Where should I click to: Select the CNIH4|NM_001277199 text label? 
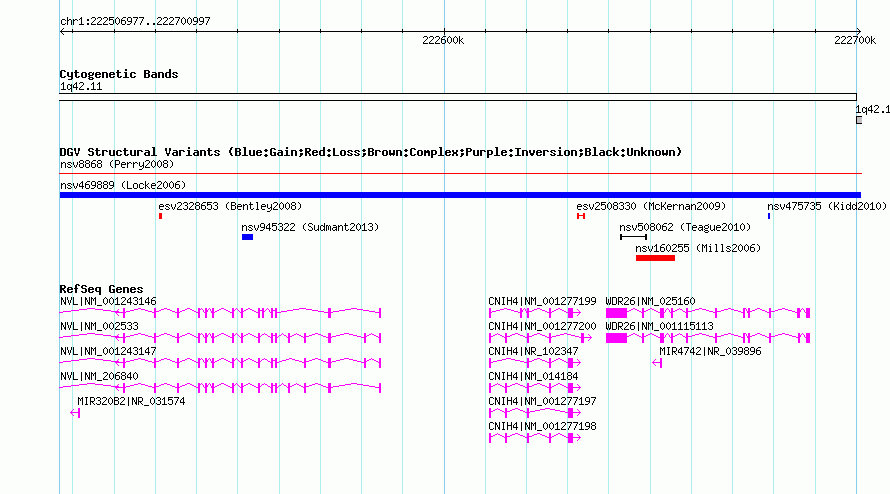(542, 301)
